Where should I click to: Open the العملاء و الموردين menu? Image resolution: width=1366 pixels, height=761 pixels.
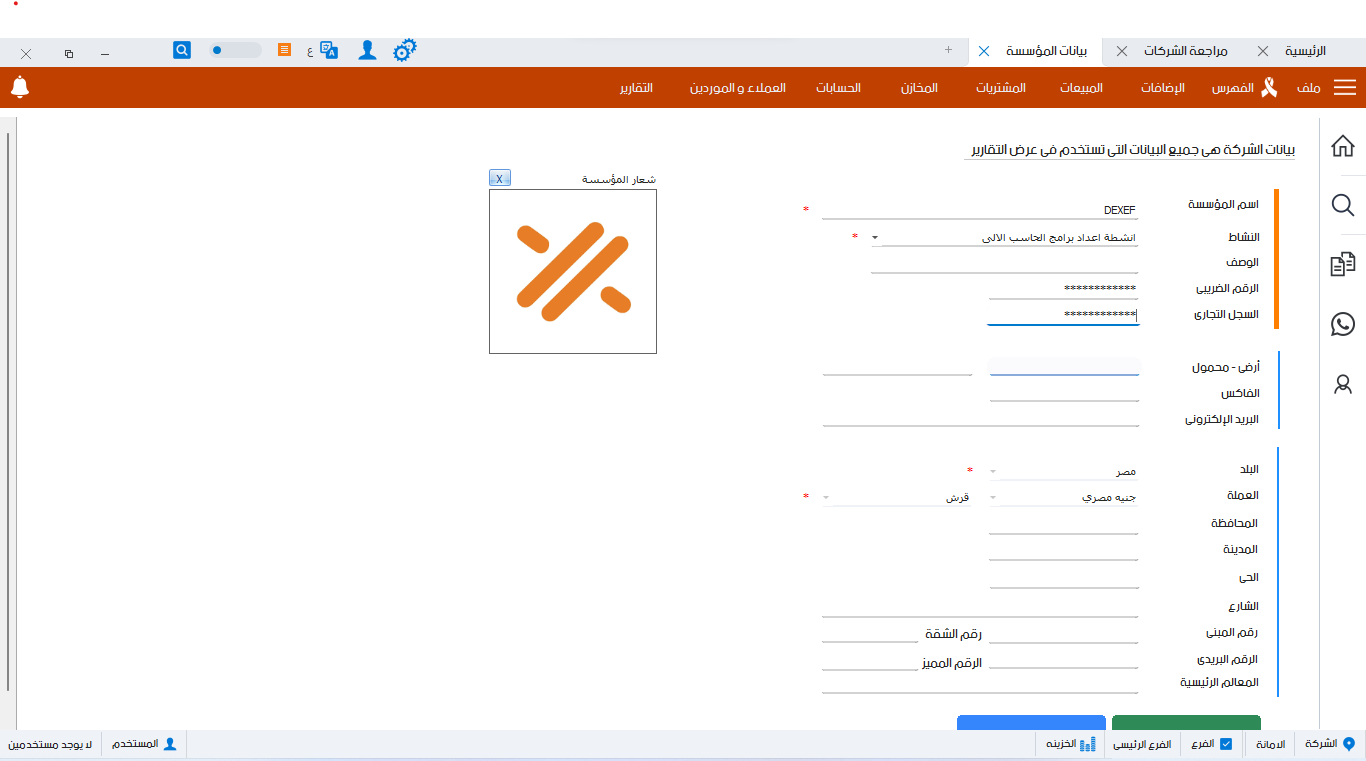tap(737, 88)
